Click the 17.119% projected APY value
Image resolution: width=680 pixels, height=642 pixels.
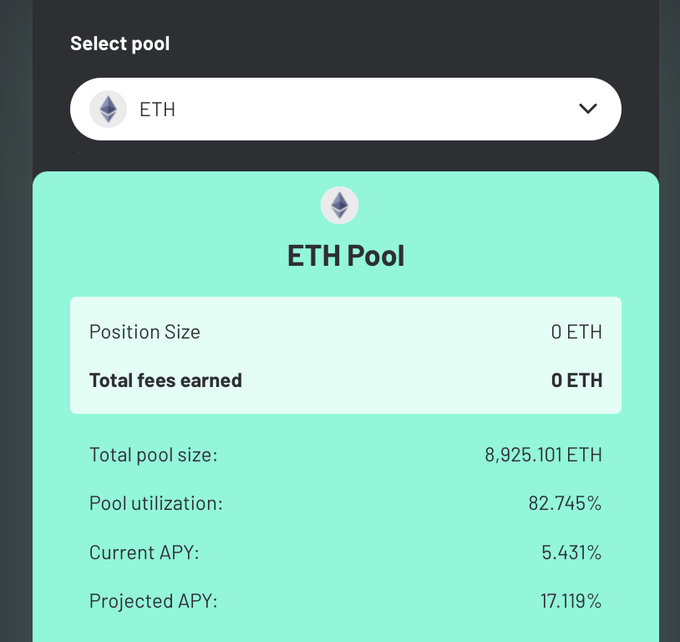point(571,601)
